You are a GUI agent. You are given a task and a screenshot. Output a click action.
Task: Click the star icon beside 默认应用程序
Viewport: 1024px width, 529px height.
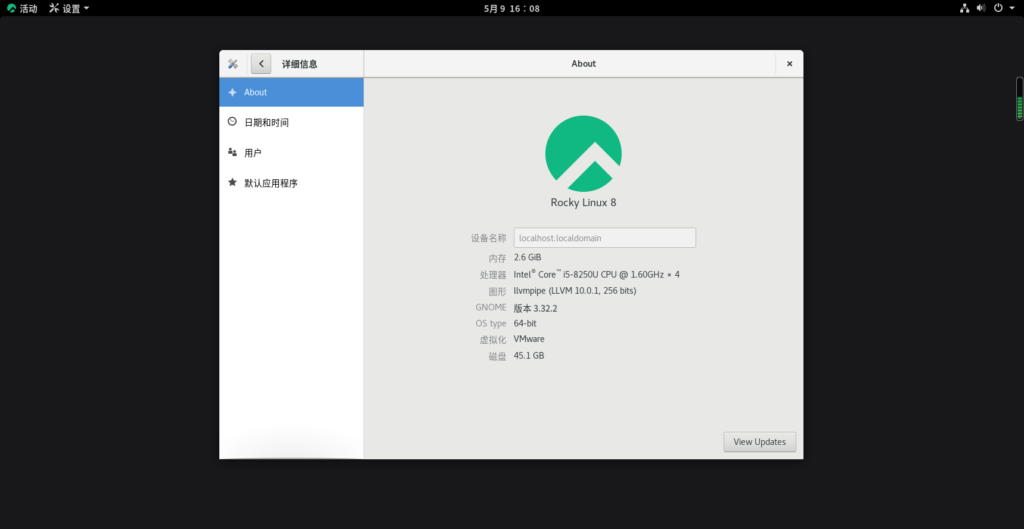[x=232, y=182]
